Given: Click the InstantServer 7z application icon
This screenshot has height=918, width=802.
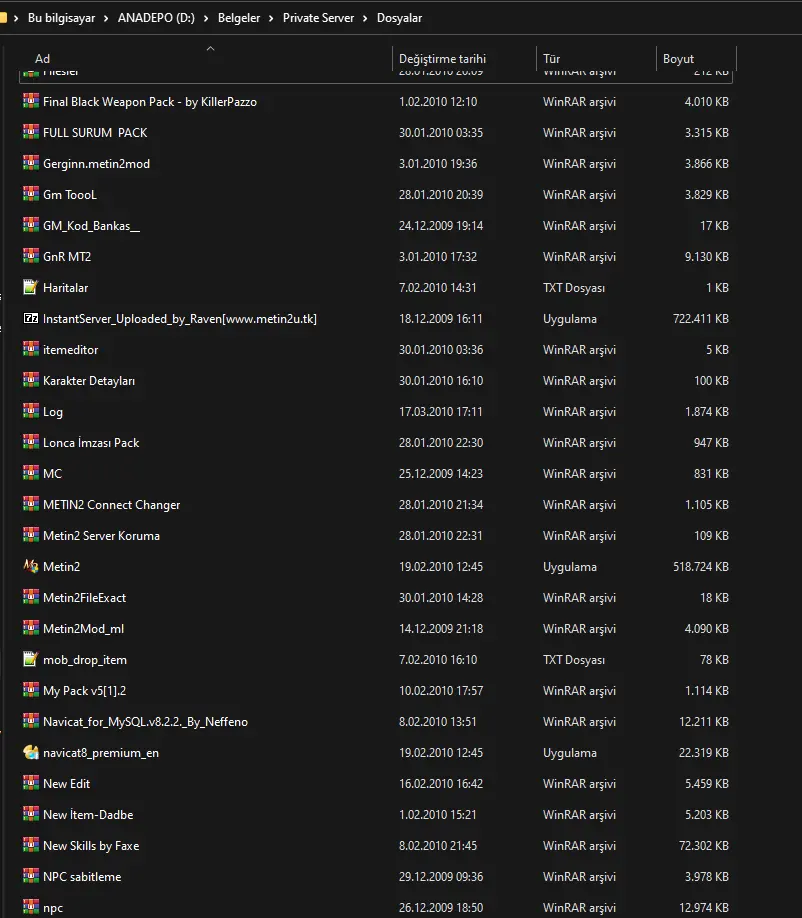Looking at the screenshot, I should 31,318.
